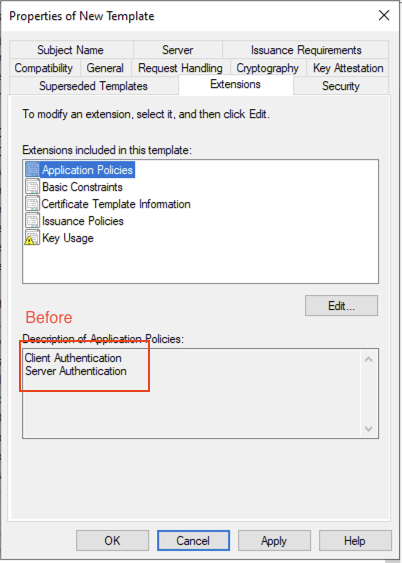The image size is (402, 563).
Task: Click the Edit... button
Action: 341,306
